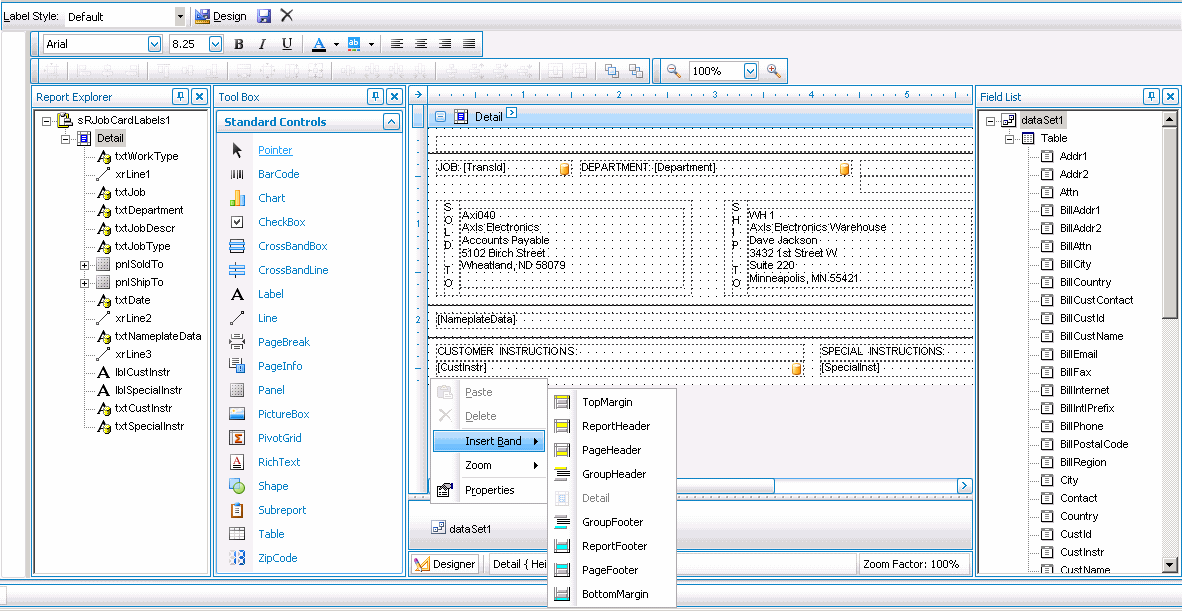Viewport: 1182px width, 611px height.
Task: Select the PictureBox control in Tool Box
Action: 283,414
